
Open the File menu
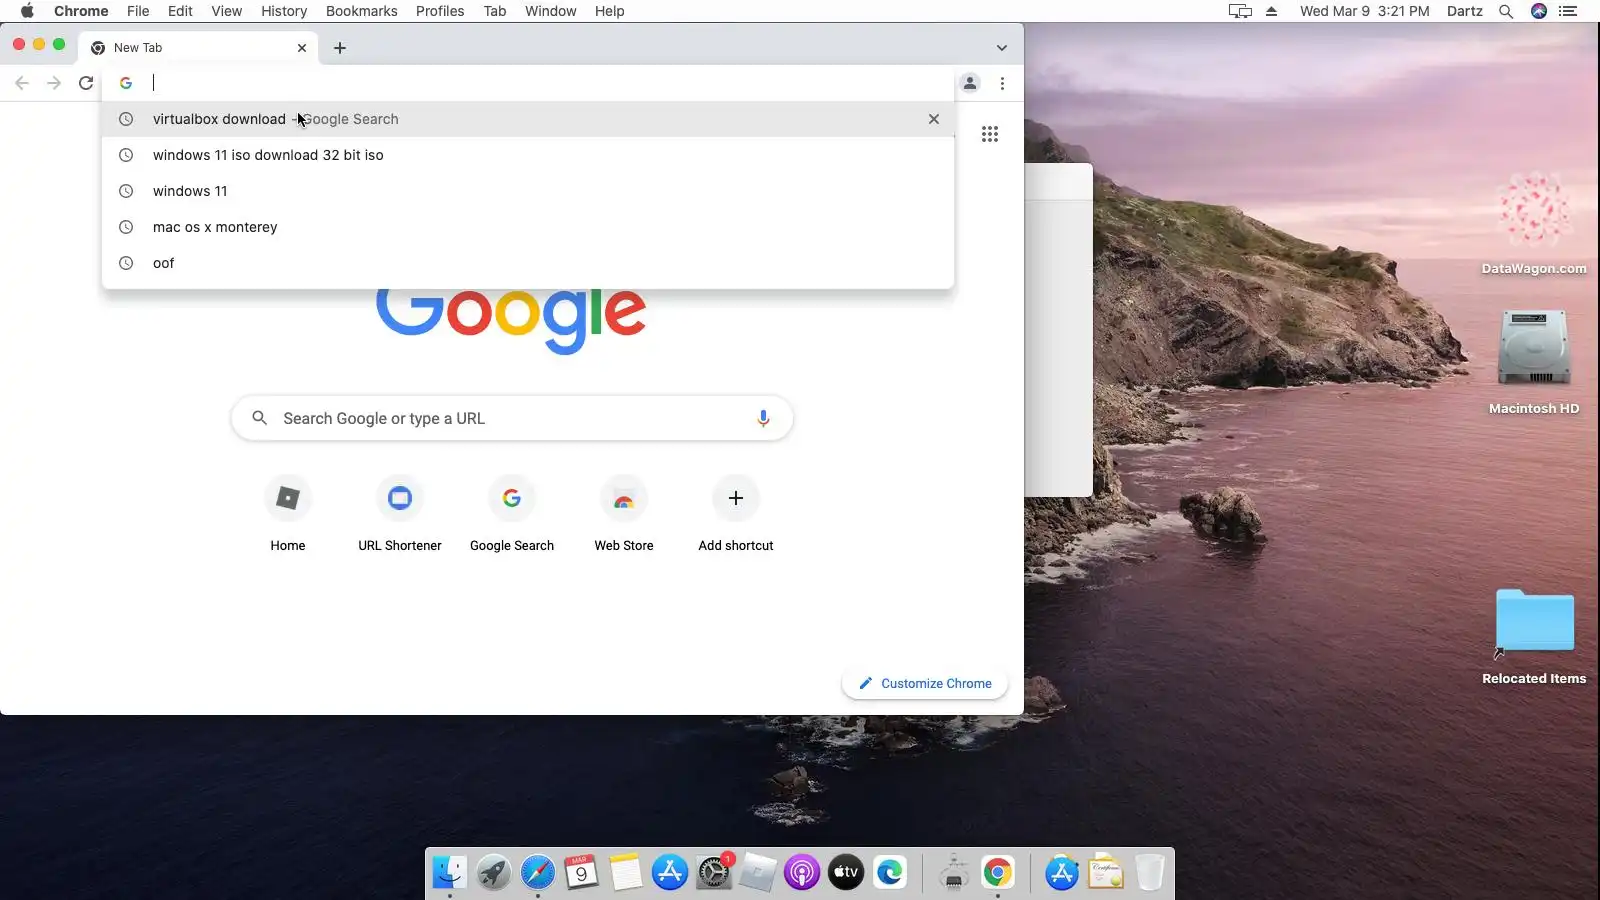pyautogui.click(x=138, y=11)
